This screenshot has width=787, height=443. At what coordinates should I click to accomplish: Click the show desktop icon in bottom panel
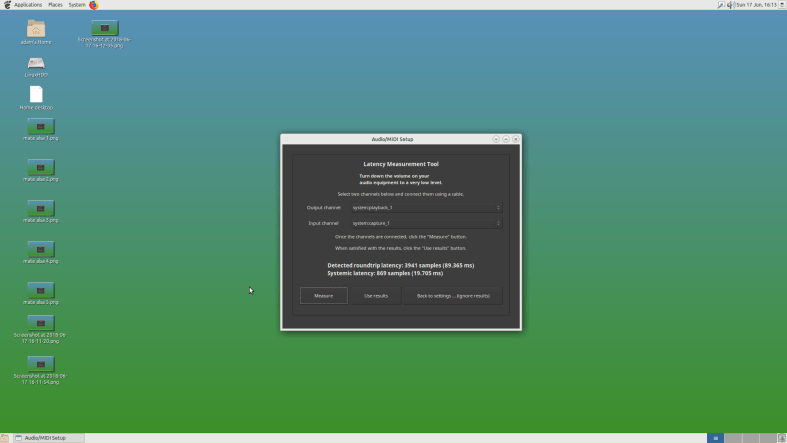tap(5, 438)
